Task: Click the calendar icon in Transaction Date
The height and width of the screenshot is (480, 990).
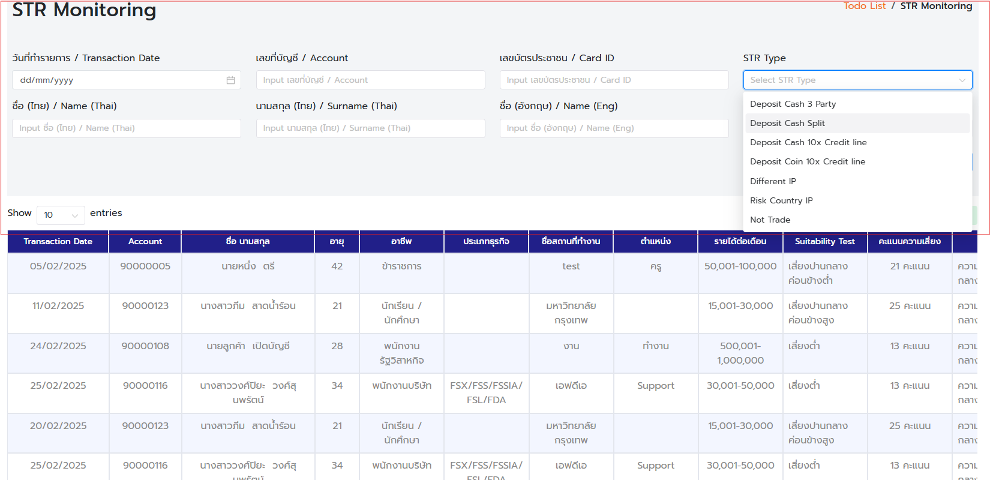Action: coord(230,80)
